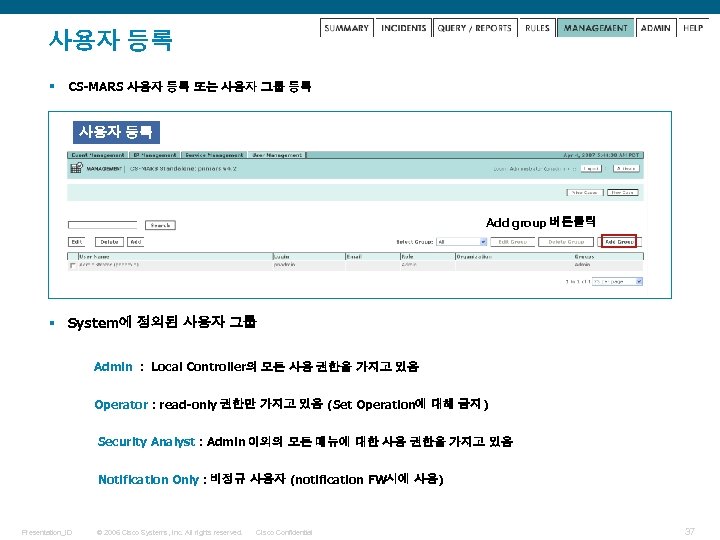Viewport: 720px width, 540px height.
Task: Open the INCIDENTS tab
Action: click(403, 28)
